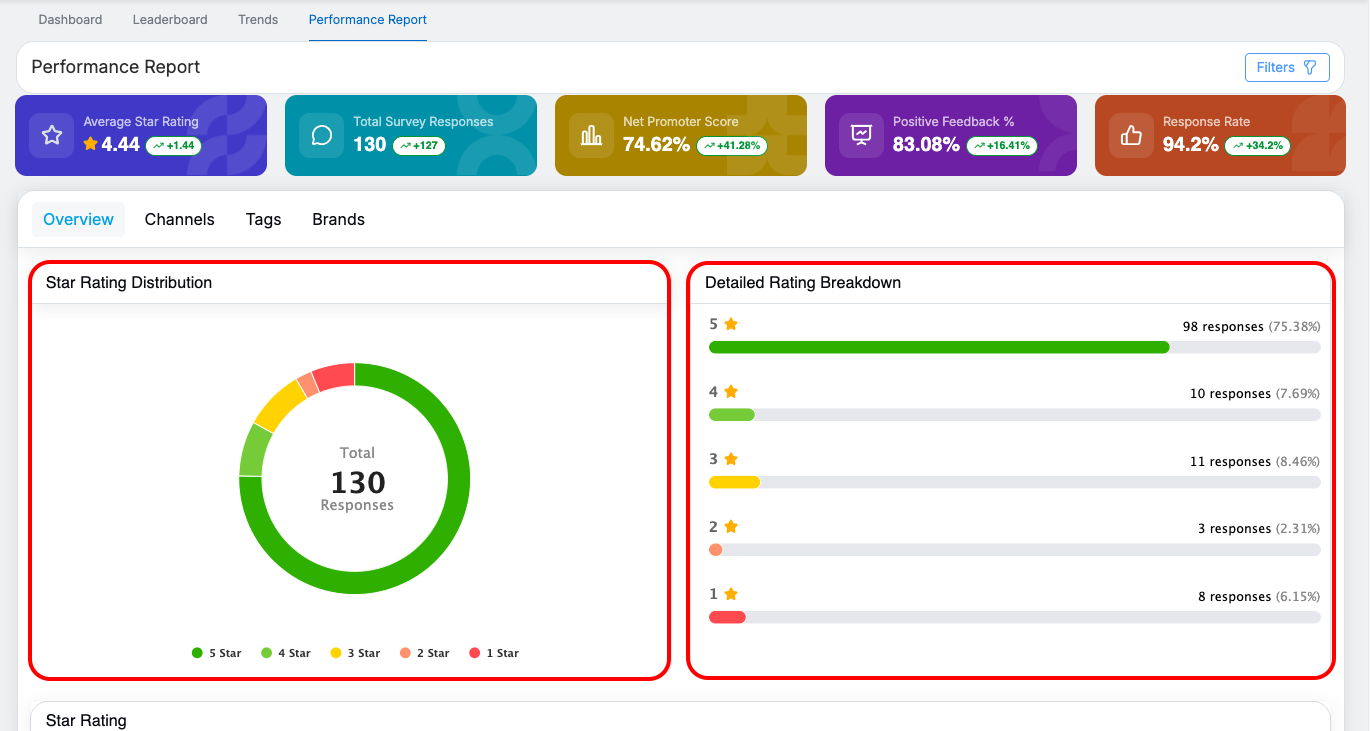The image size is (1370, 731).
Task: Switch to the Channels tab
Action: coord(180,220)
